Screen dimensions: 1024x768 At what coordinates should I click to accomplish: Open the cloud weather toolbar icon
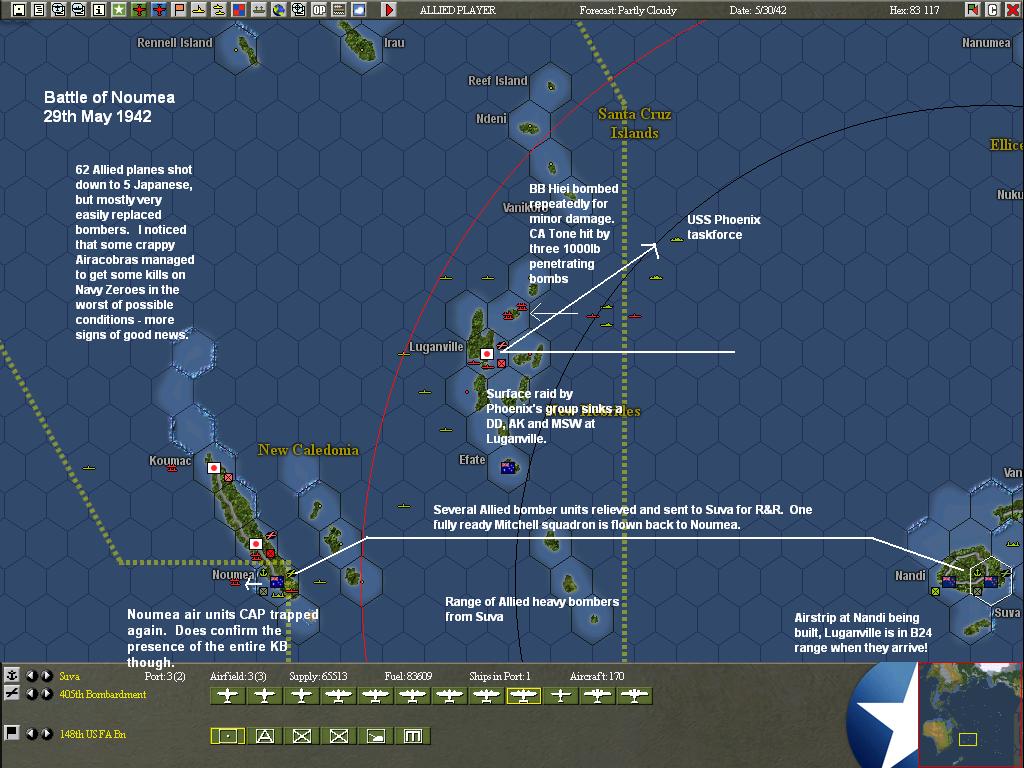[359, 10]
